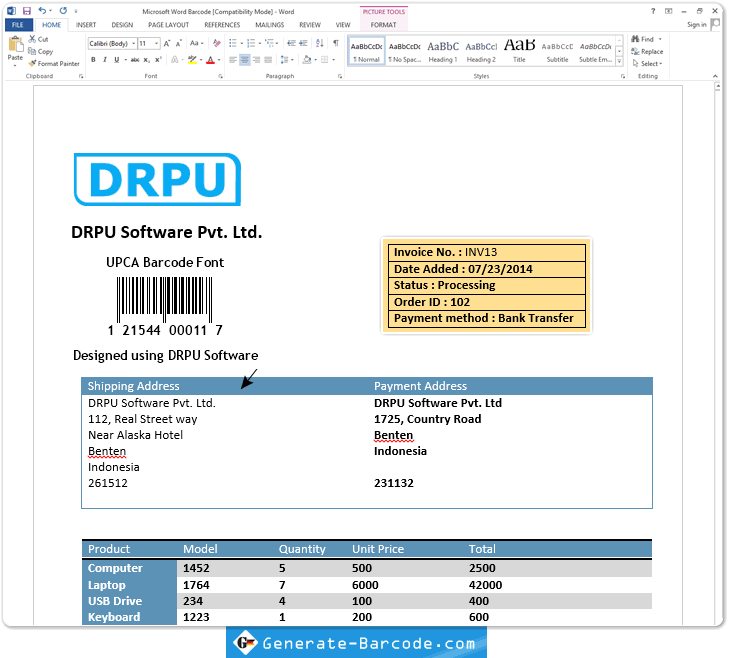Apply paragraph shading color
The height and width of the screenshot is (658, 729).
point(306,60)
